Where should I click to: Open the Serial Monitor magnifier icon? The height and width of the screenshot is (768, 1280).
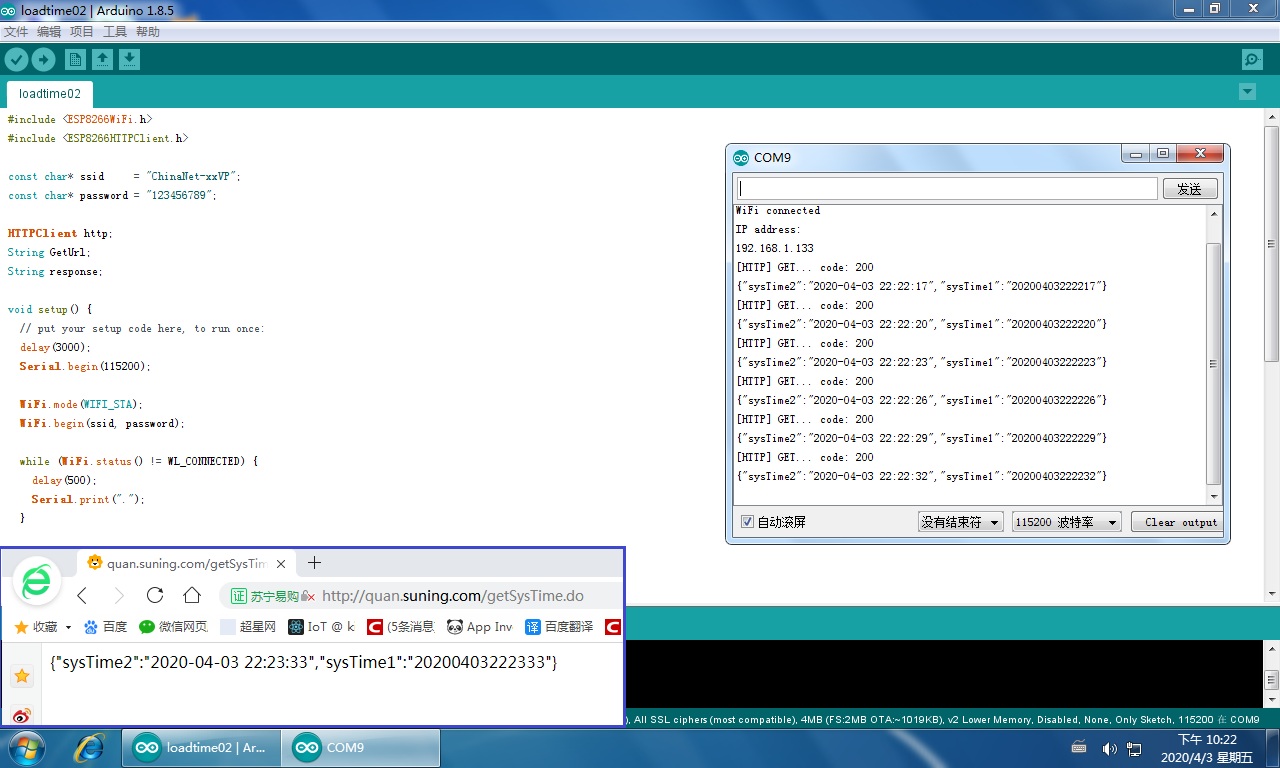pos(1252,59)
